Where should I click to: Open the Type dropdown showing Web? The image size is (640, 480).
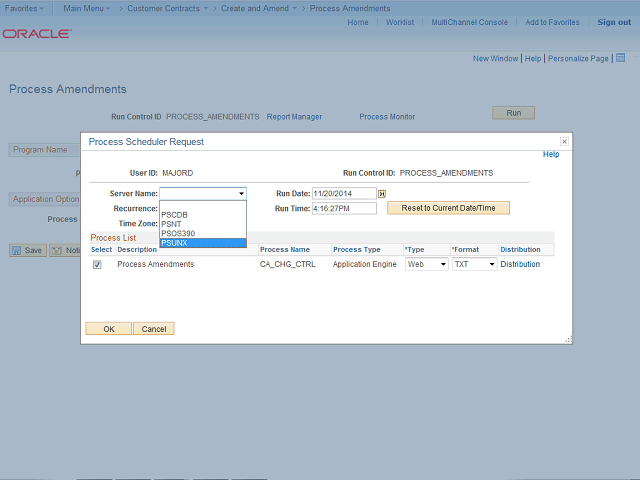(x=427, y=264)
